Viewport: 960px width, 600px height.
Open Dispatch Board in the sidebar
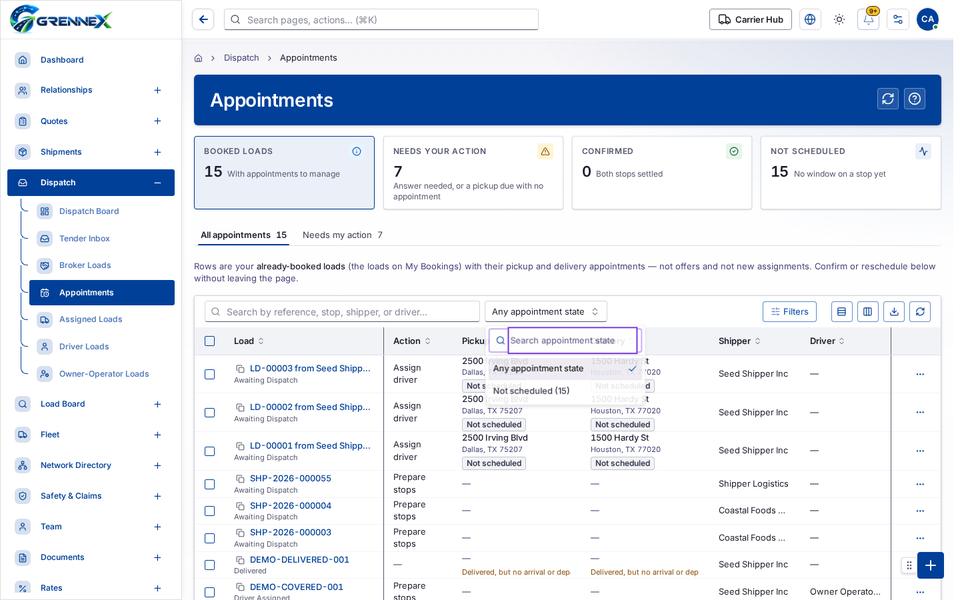coord(89,211)
